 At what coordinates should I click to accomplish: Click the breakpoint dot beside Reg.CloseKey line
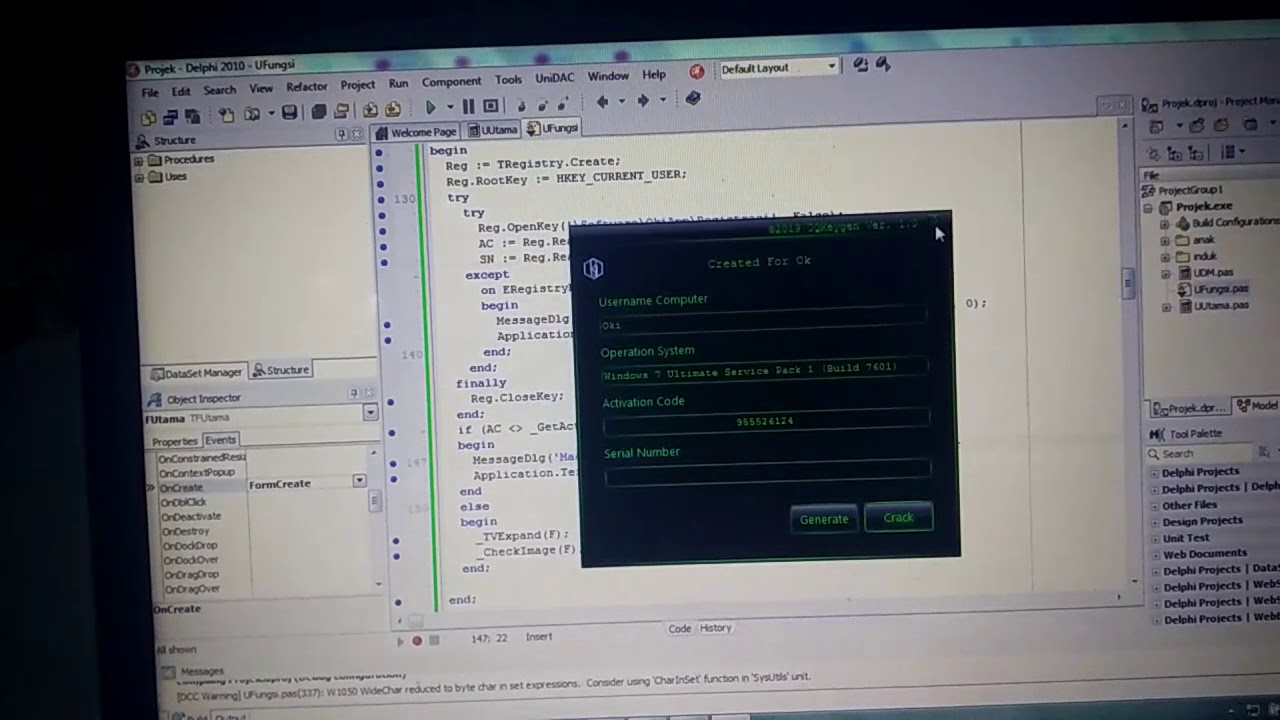pos(390,402)
